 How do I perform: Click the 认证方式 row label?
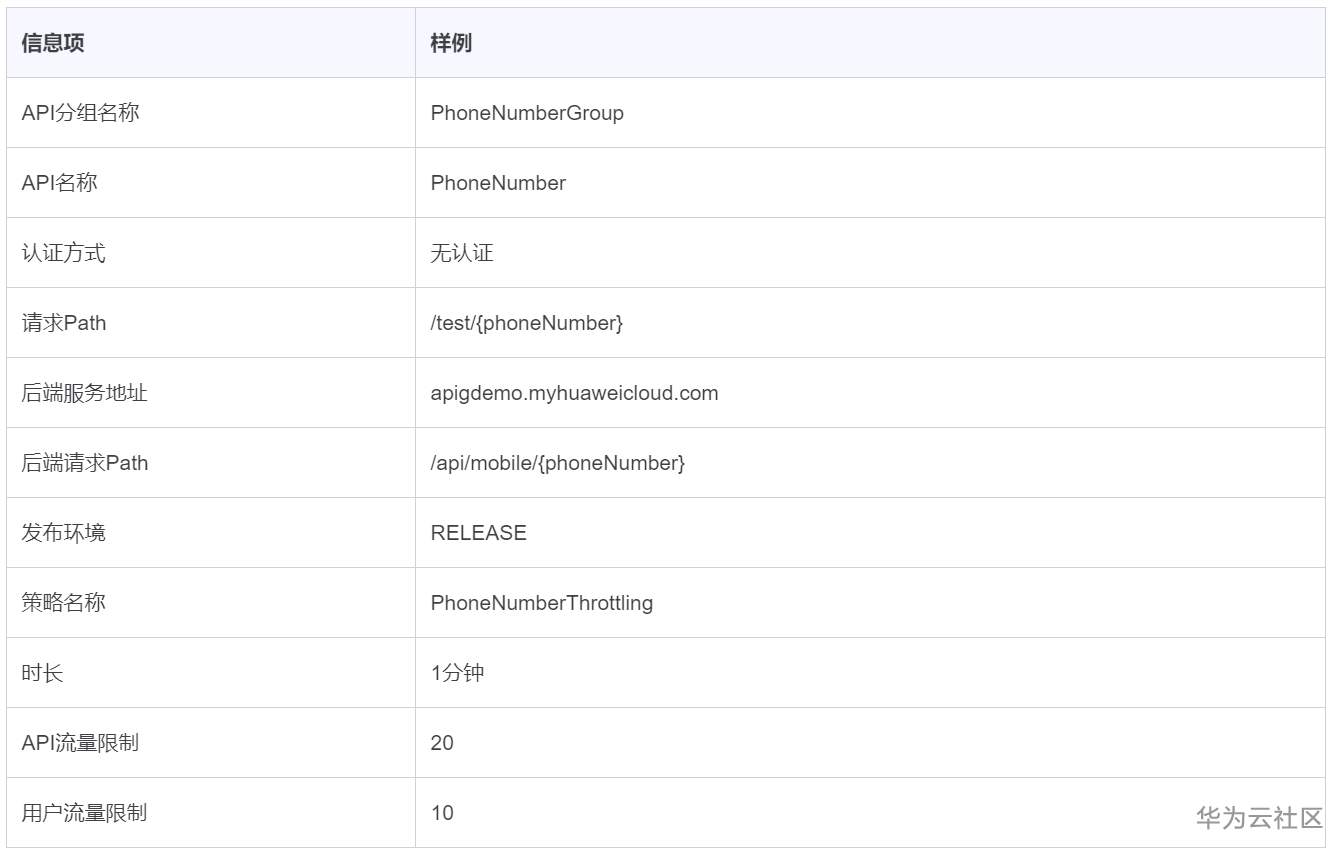tap(63, 253)
